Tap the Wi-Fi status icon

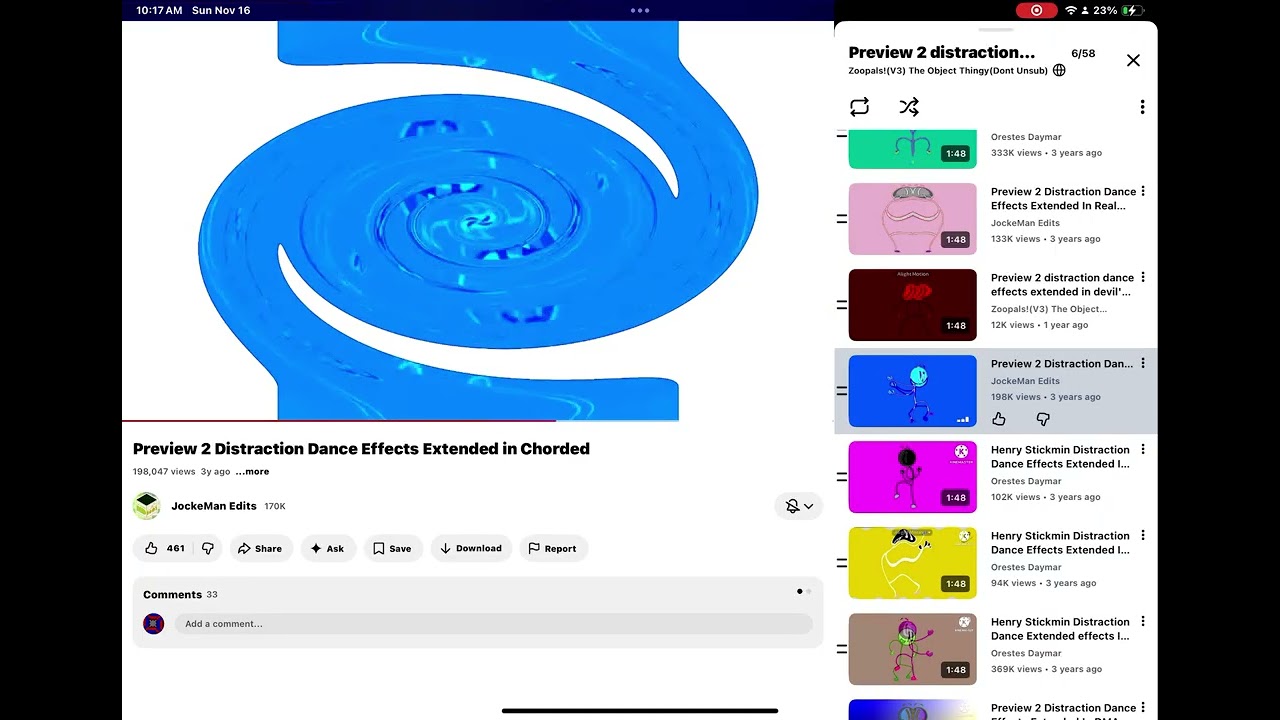click(1071, 10)
